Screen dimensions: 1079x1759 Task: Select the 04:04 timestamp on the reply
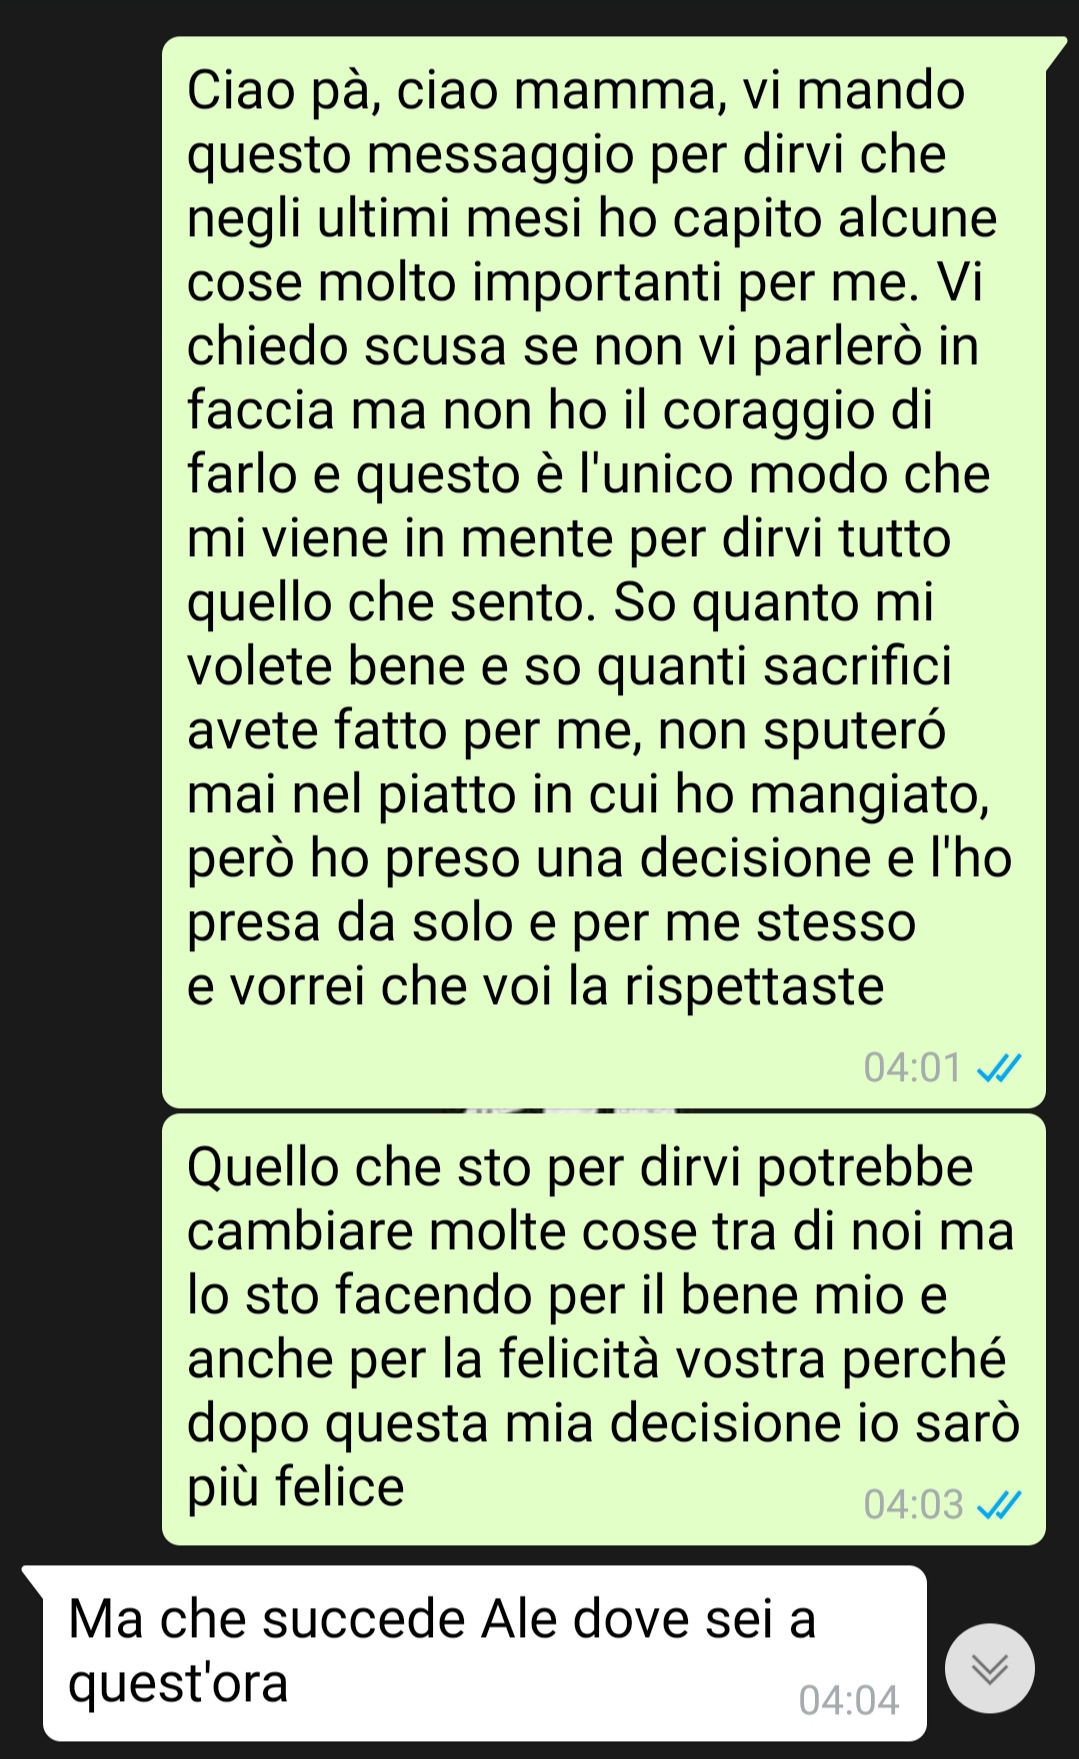tap(849, 1700)
